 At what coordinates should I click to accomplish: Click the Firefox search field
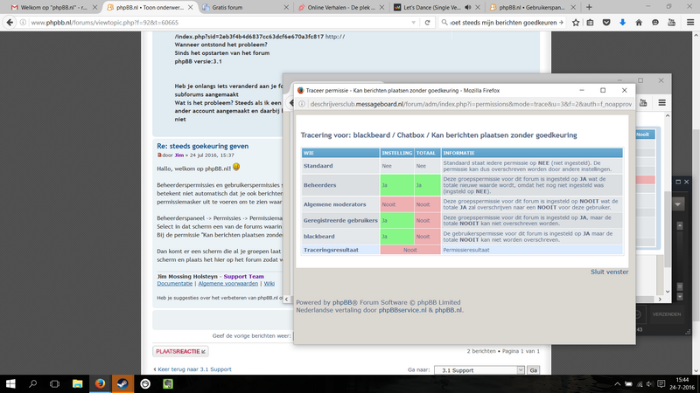503,22
